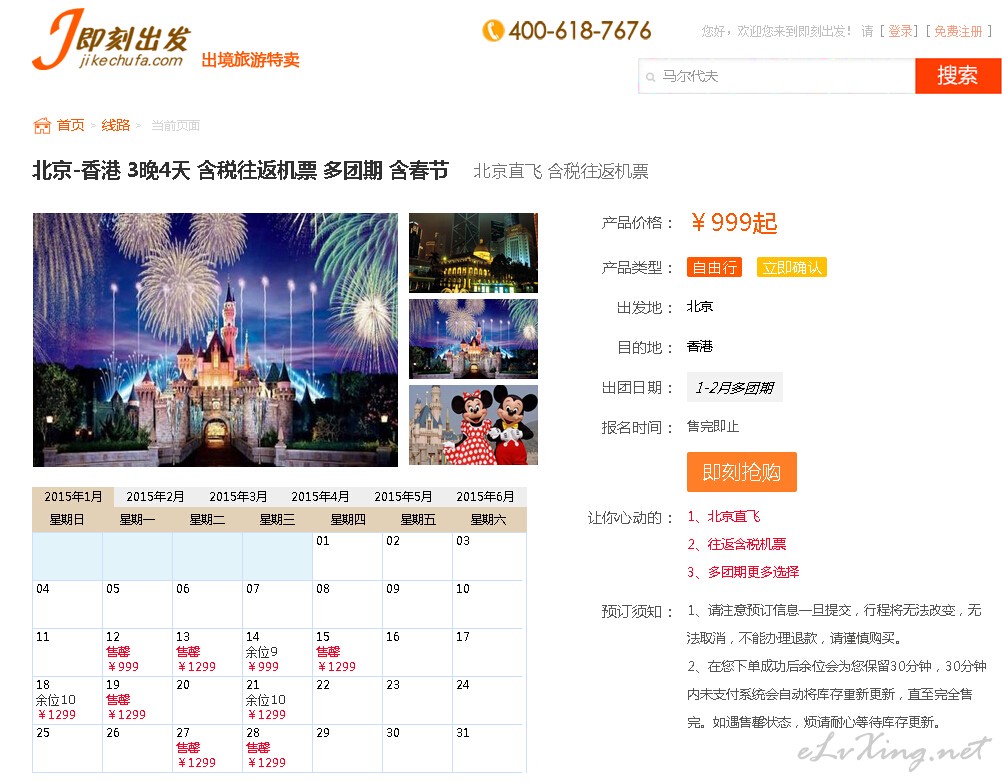Open the large Disneyland castle fireworks image

coord(215,339)
